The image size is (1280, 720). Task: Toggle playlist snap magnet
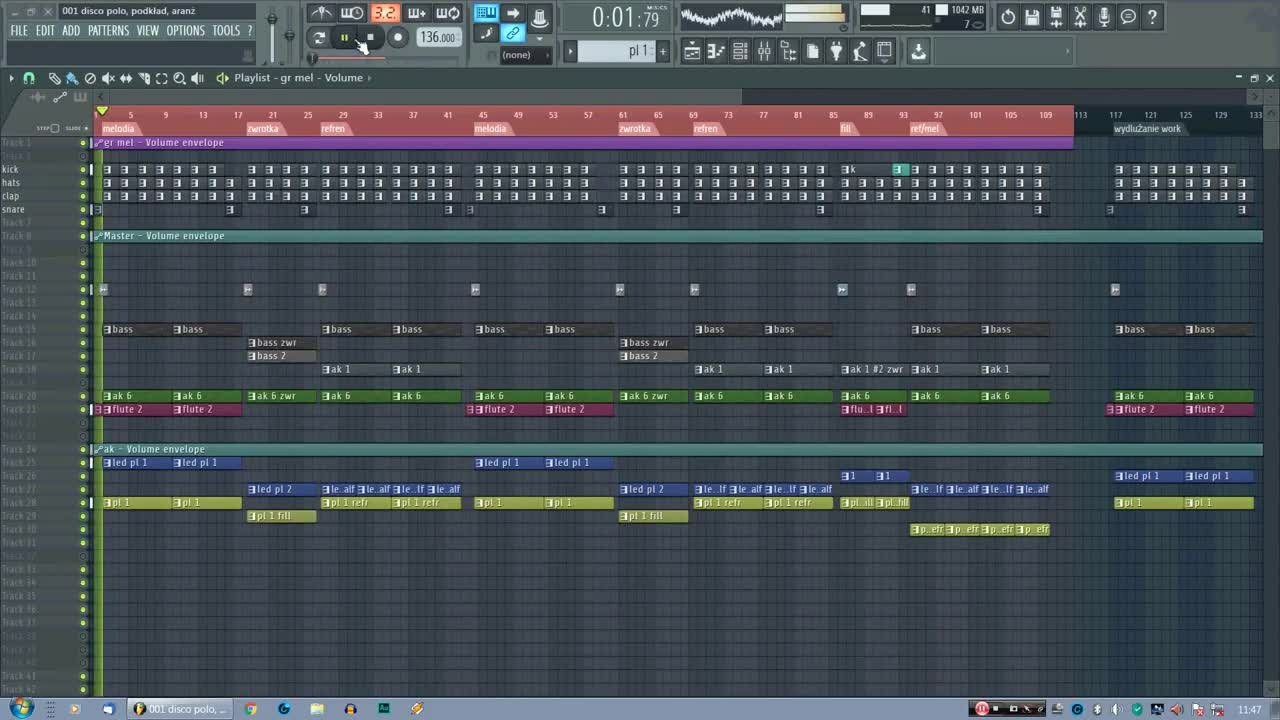pyautogui.click(x=29, y=78)
